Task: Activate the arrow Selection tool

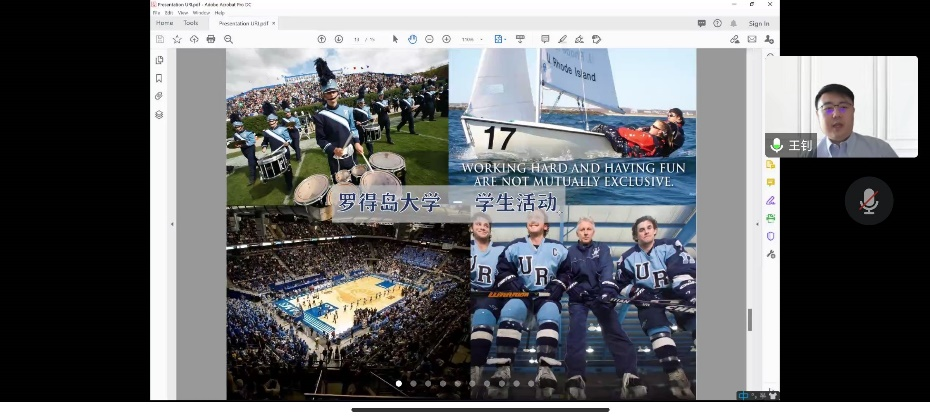Action: pos(395,39)
